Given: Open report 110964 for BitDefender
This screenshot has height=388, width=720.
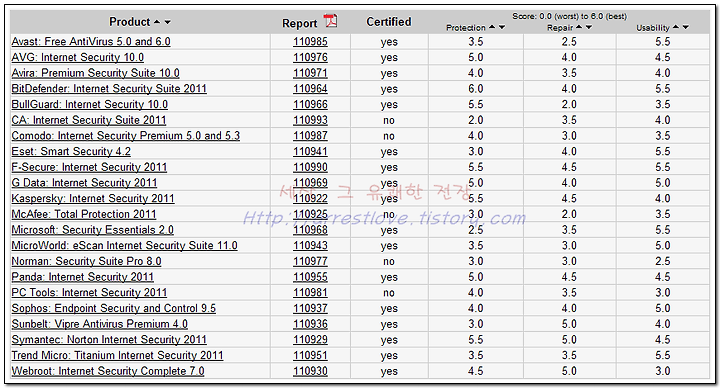Looking at the screenshot, I should 310,89.
